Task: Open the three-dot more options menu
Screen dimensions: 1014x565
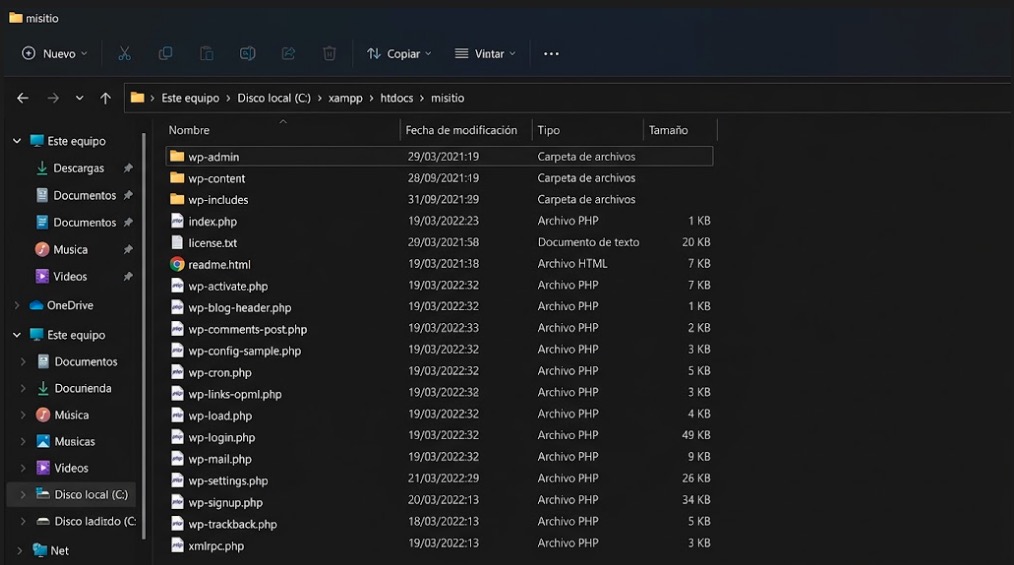Action: [551, 54]
